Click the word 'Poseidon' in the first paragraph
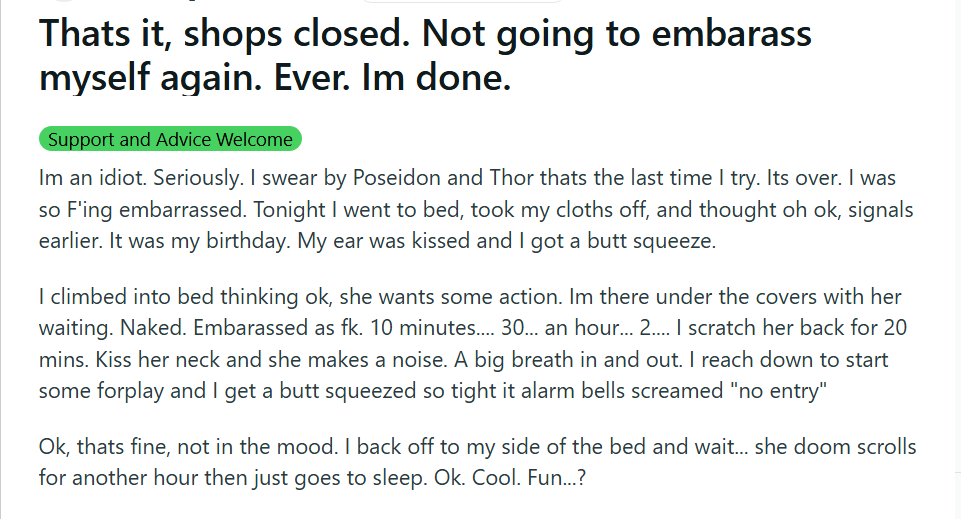This screenshot has width=961, height=519. pos(397,178)
